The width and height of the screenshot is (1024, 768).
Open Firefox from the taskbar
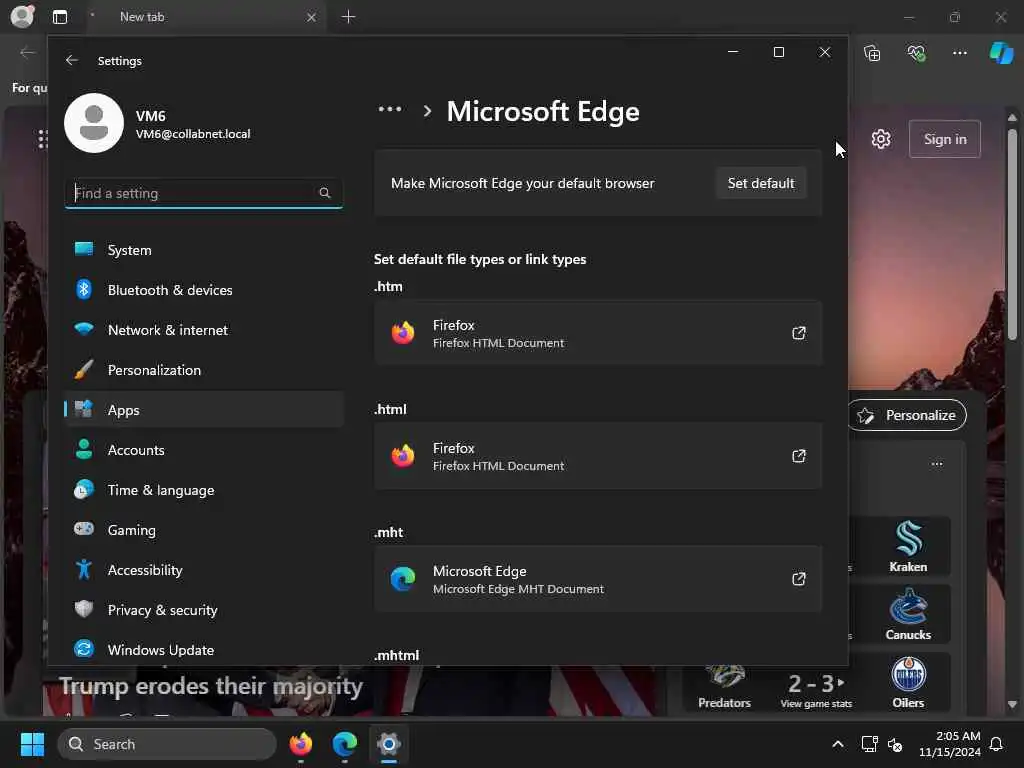[x=301, y=744]
